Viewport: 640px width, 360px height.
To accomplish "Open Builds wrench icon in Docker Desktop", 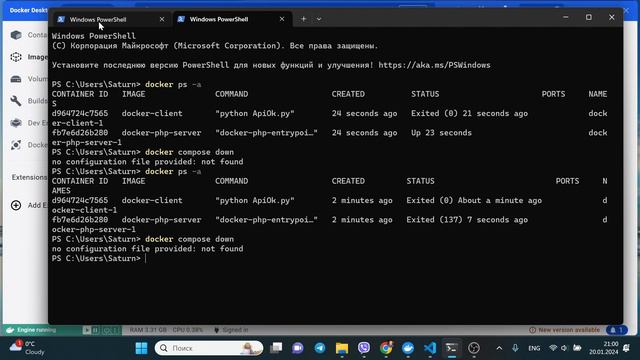I will [x=16, y=101].
